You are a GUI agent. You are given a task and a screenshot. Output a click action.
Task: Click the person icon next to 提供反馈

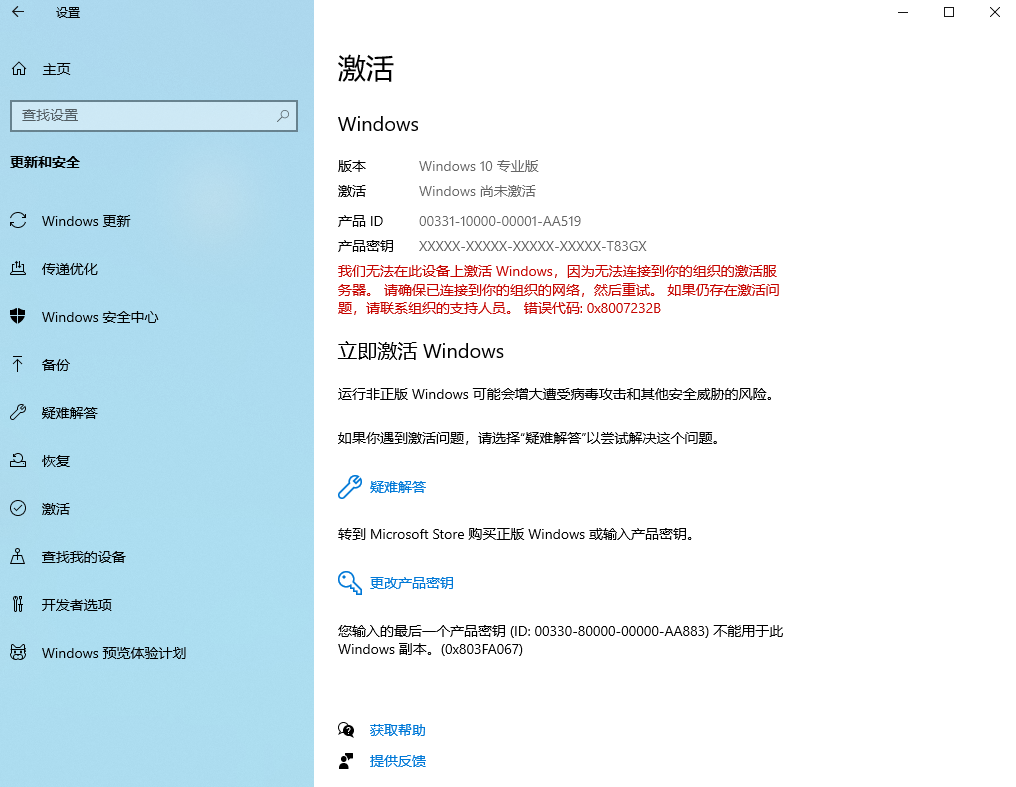346,761
